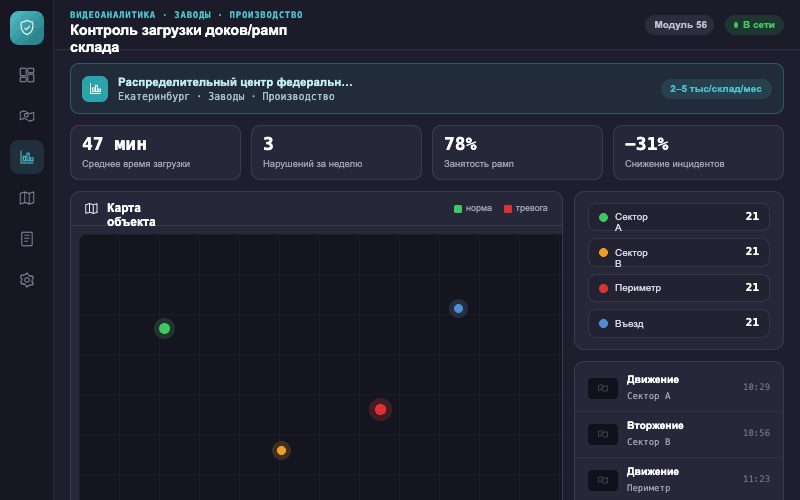
Task: Open the Нарушений за неделю card
Action: [x=336, y=153]
